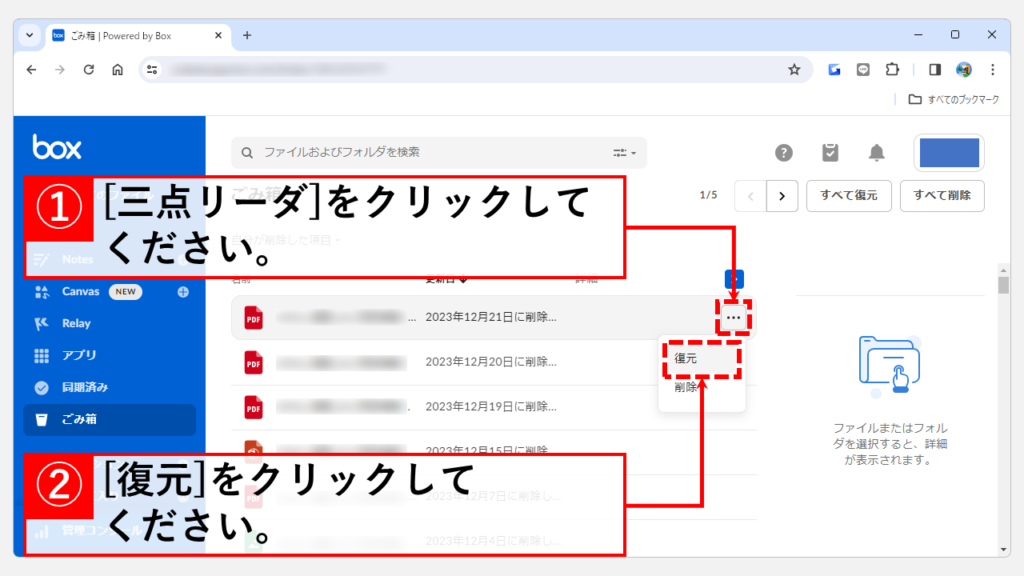This screenshot has height=576, width=1024.
Task: Open the notifications bell
Action: [876, 153]
